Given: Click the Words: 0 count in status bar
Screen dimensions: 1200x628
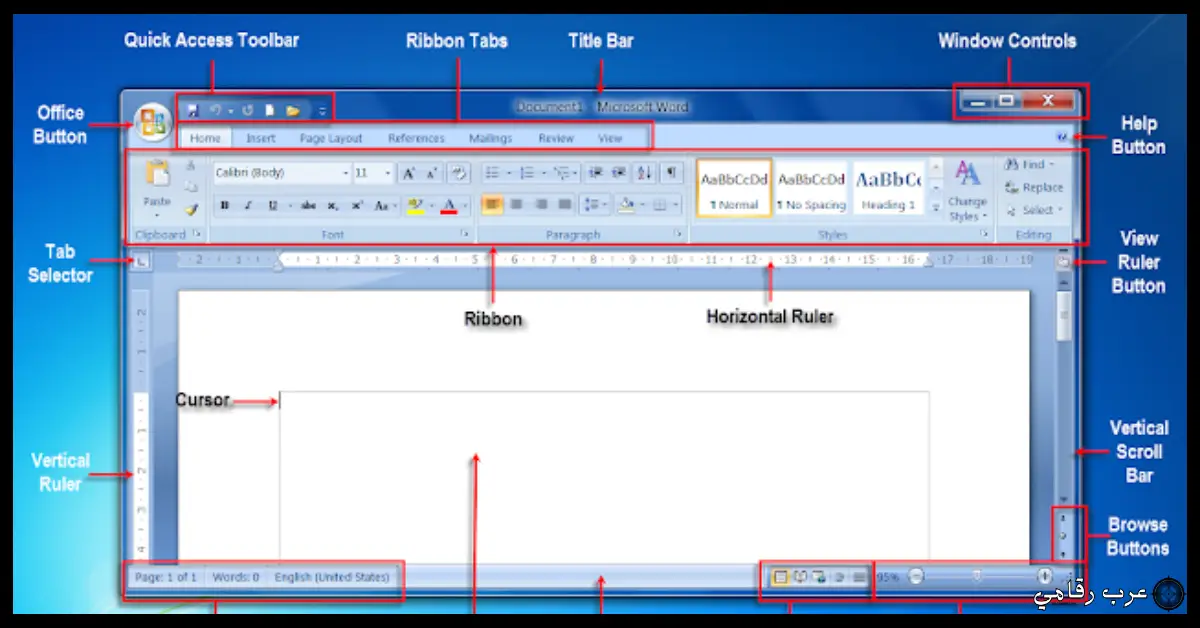Looking at the screenshot, I should tap(235, 577).
